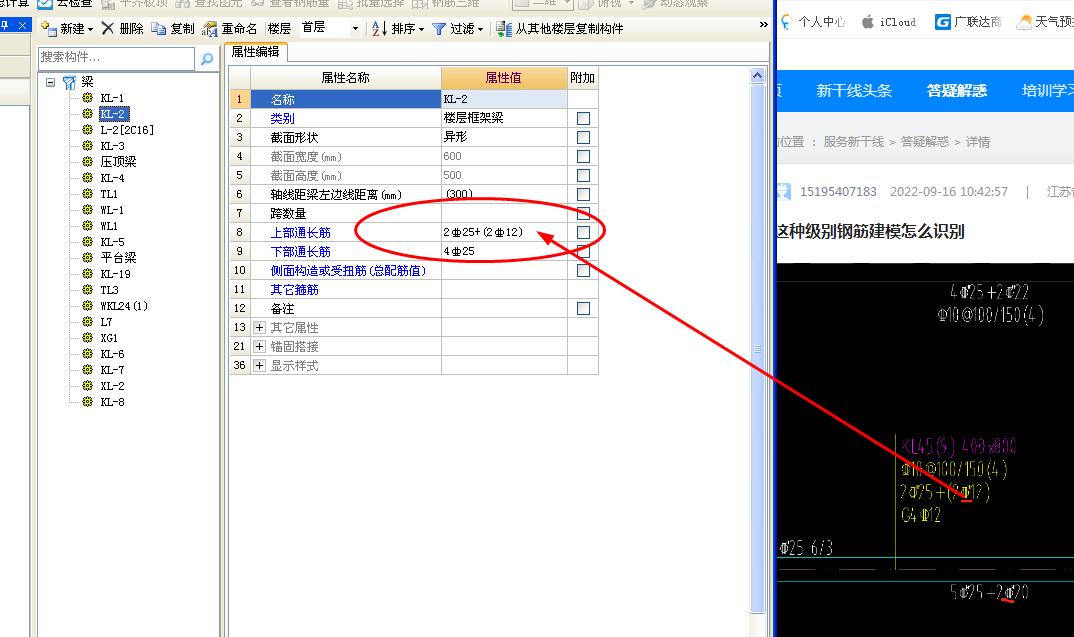
Task: Click 属性值 column header
Action: [503, 78]
